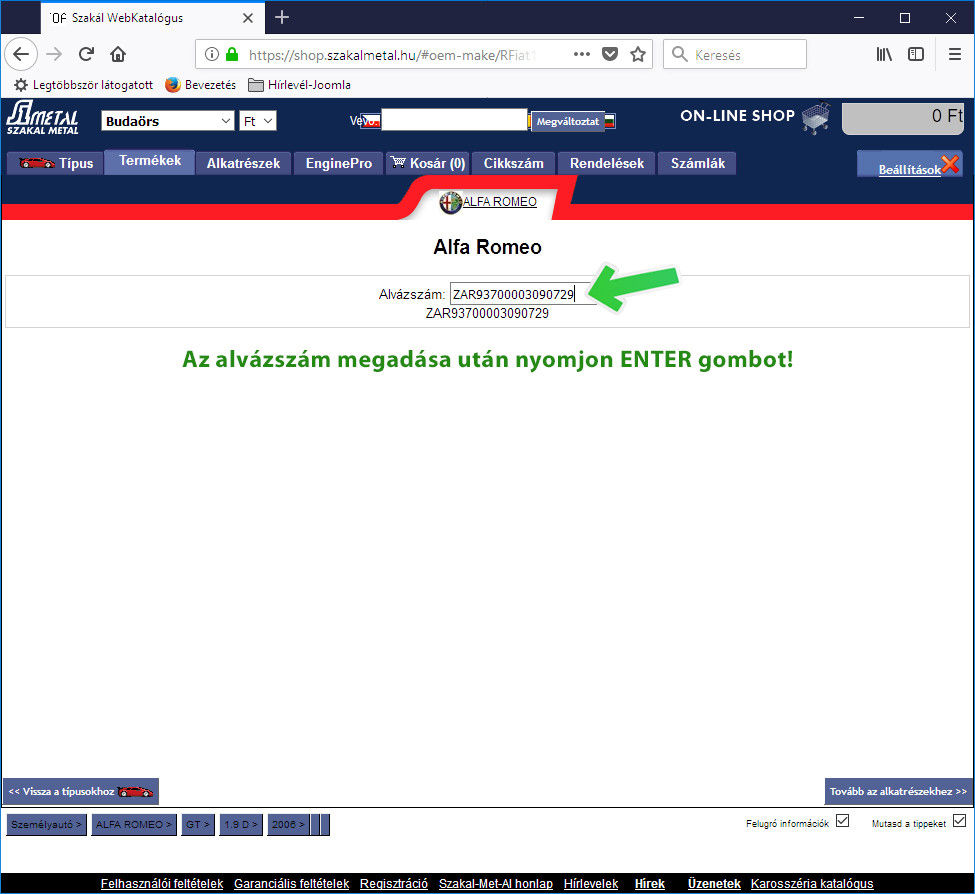Click the browser forward arrow

click(x=54, y=55)
